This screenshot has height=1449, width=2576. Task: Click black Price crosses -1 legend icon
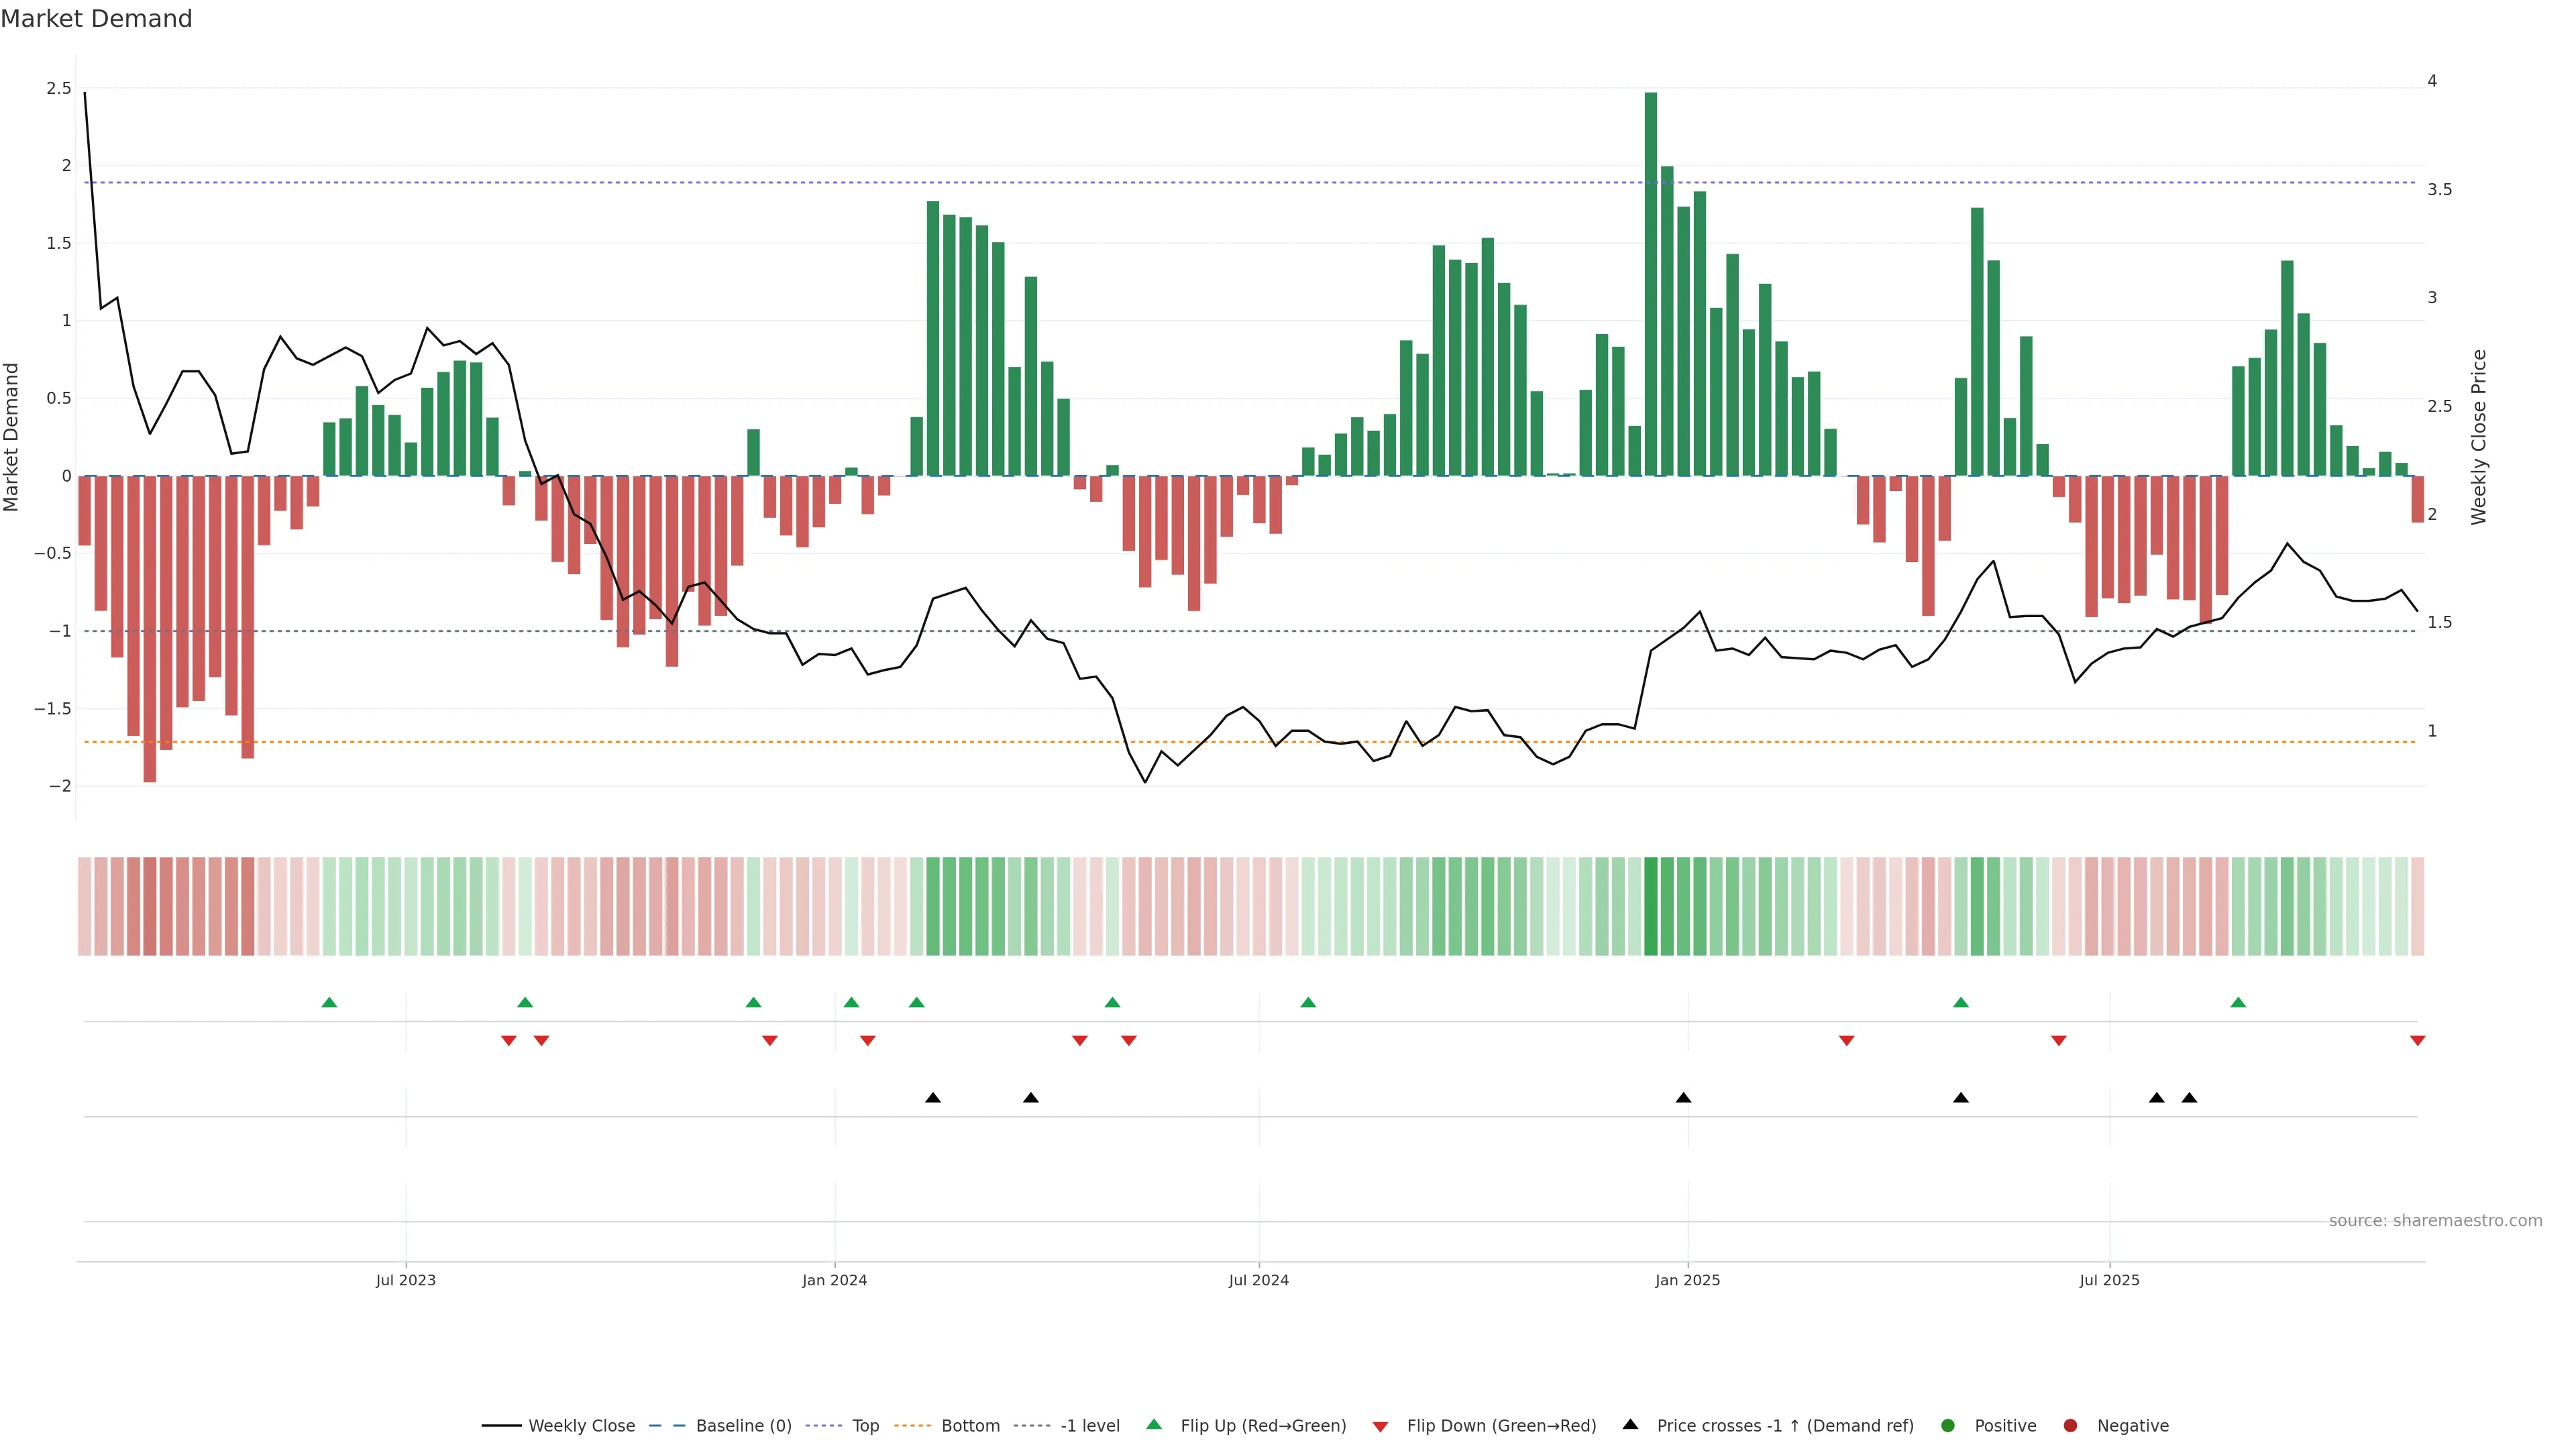[x=1630, y=1424]
